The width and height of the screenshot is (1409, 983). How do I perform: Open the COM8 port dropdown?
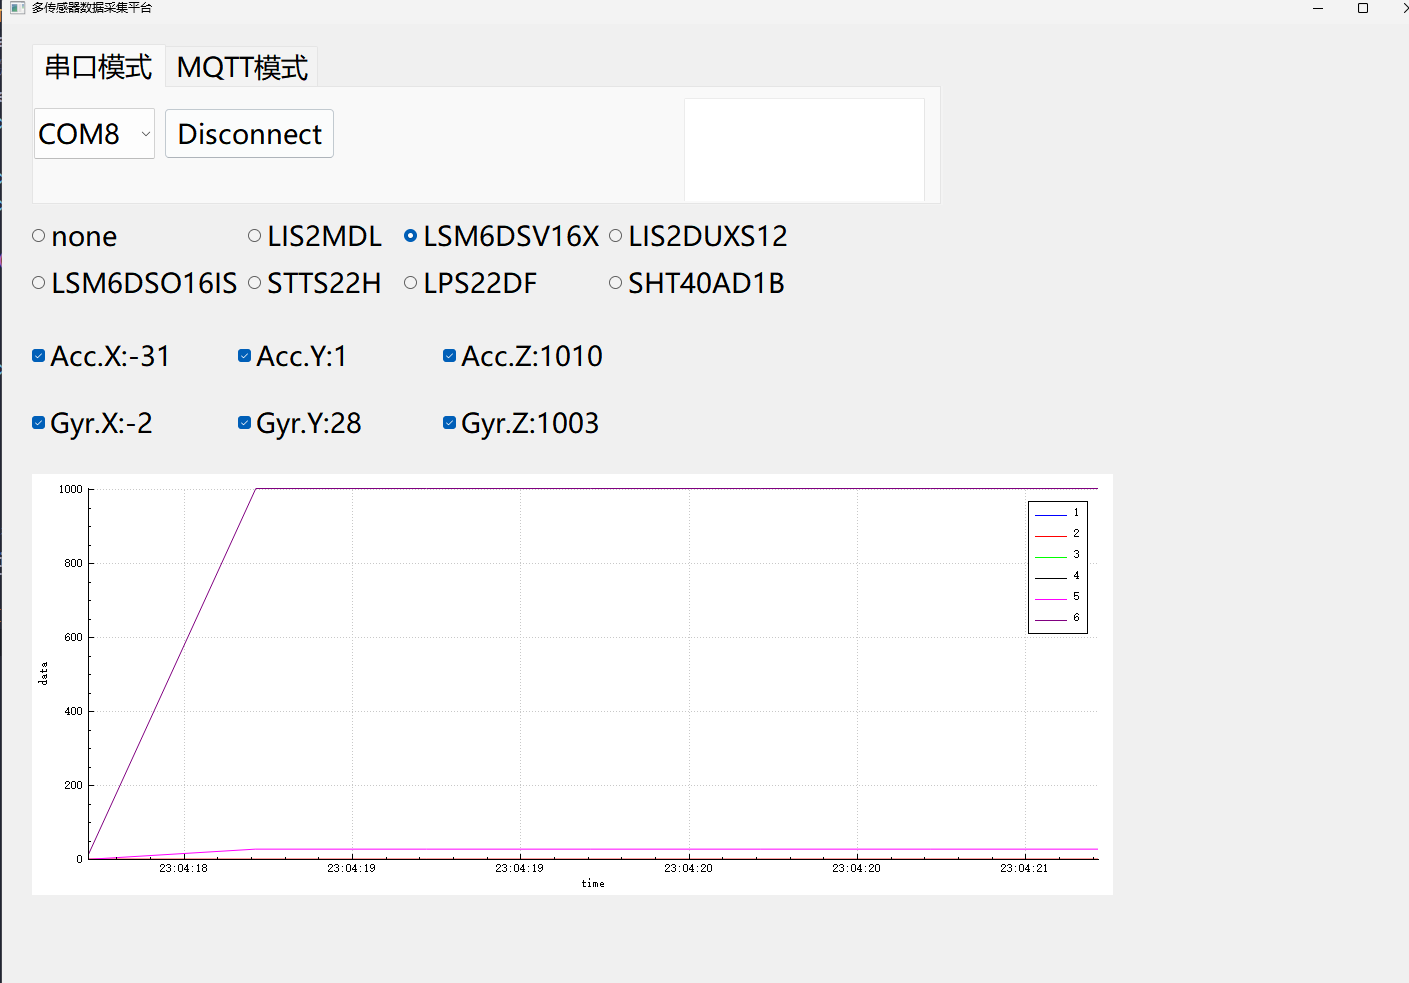click(95, 133)
